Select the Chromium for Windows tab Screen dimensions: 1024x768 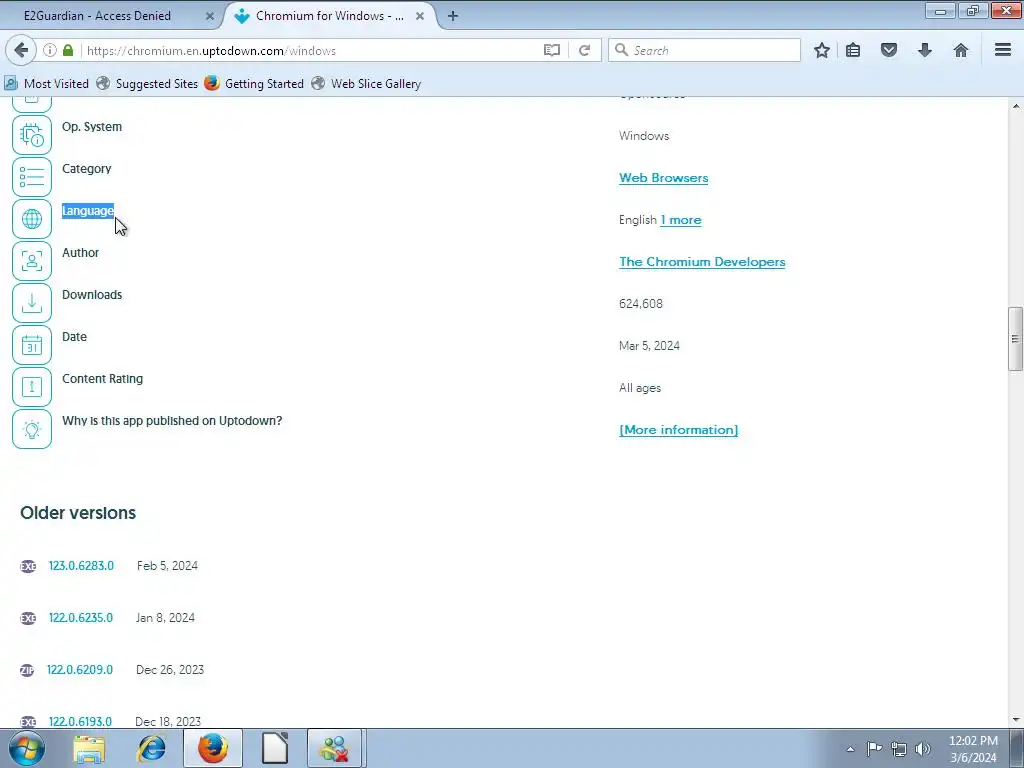330,16
